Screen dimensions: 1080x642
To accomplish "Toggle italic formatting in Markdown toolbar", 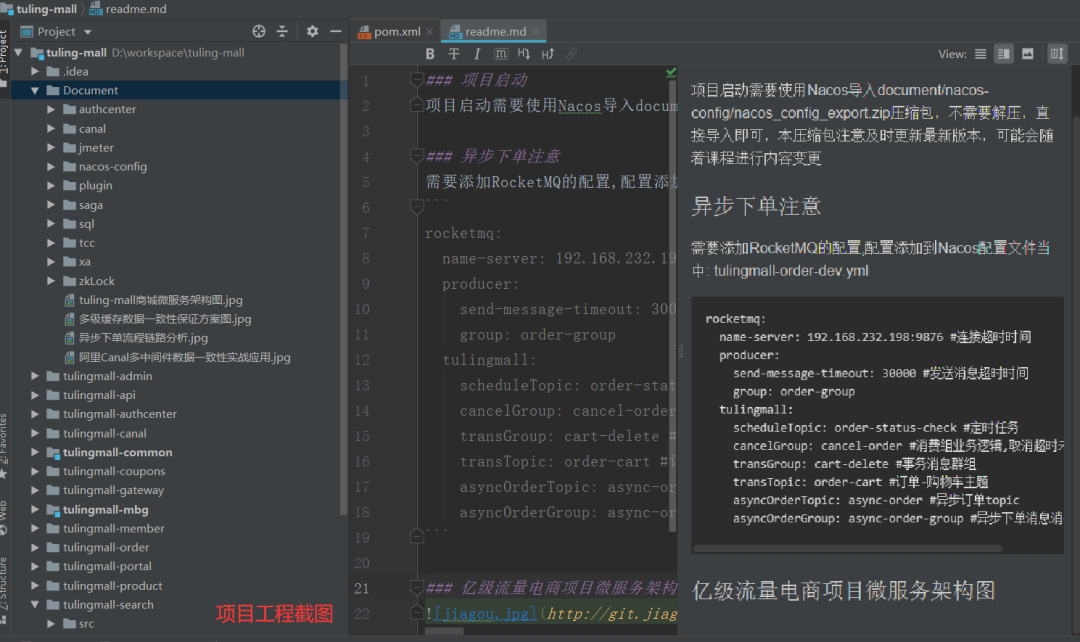I will pyautogui.click(x=477, y=54).
